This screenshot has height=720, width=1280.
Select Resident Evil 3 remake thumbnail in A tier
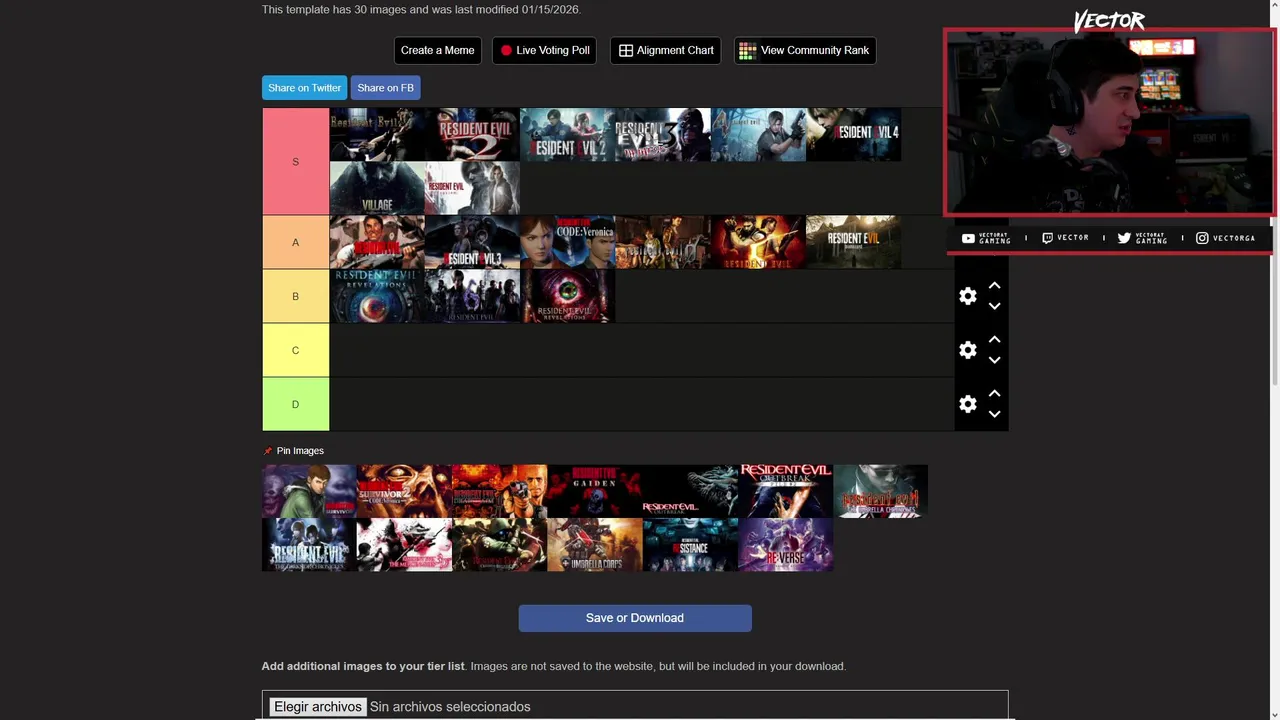(472, 242)
